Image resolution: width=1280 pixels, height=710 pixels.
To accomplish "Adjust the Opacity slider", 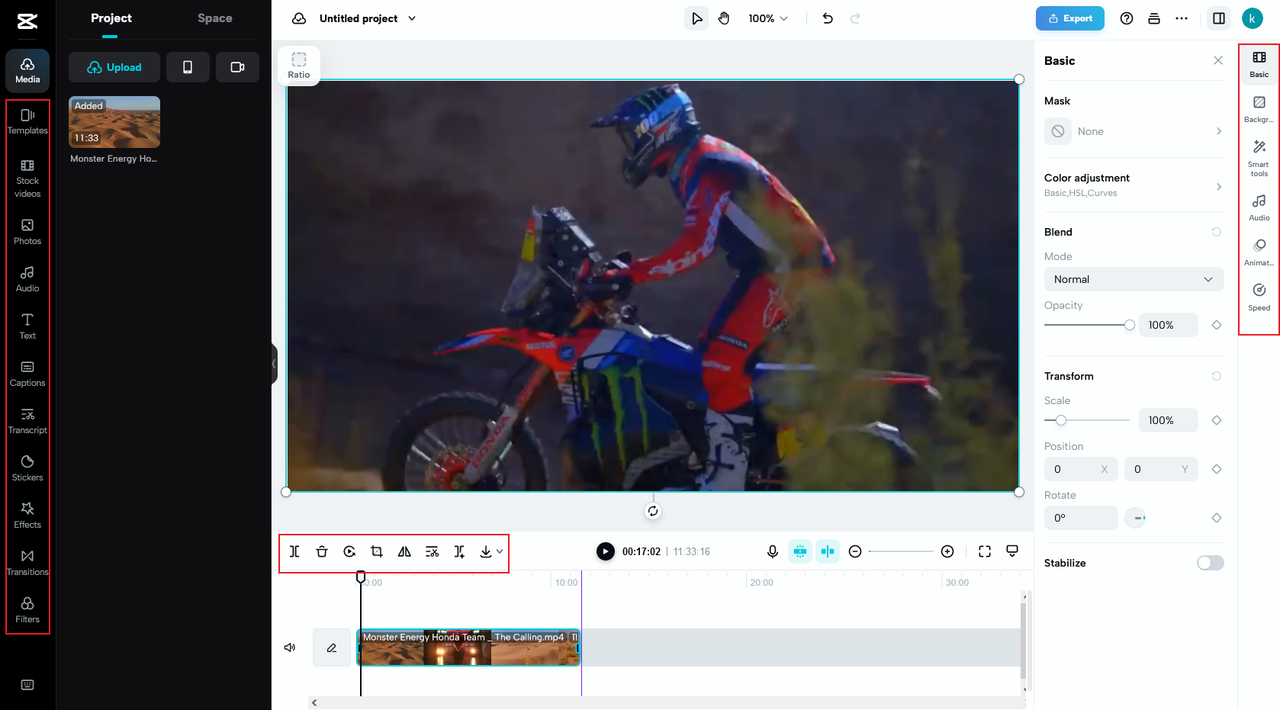I will click(1089, 325).
